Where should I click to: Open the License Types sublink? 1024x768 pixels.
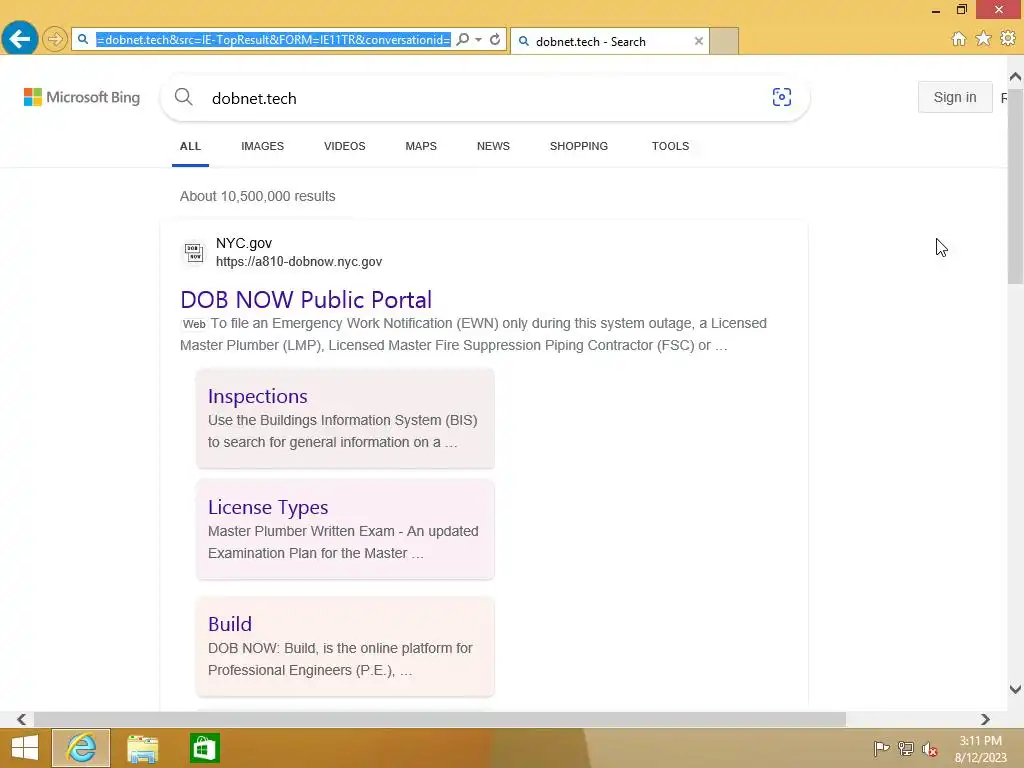pyautogui.click(x=268, y=507)
